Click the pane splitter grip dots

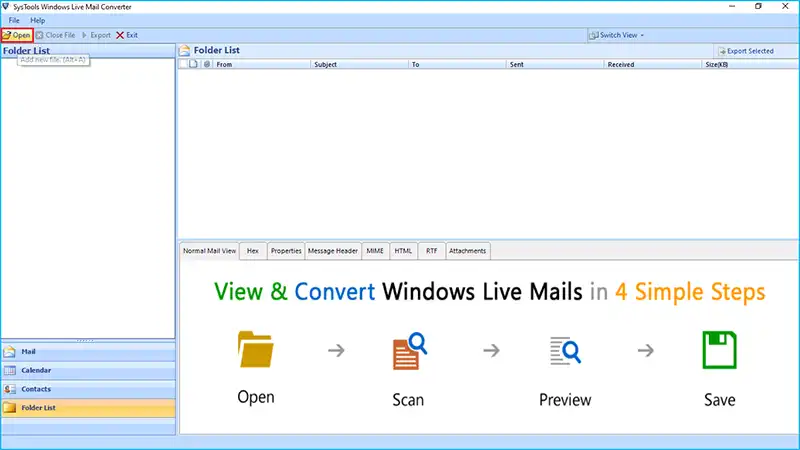[x=85, y=340]
